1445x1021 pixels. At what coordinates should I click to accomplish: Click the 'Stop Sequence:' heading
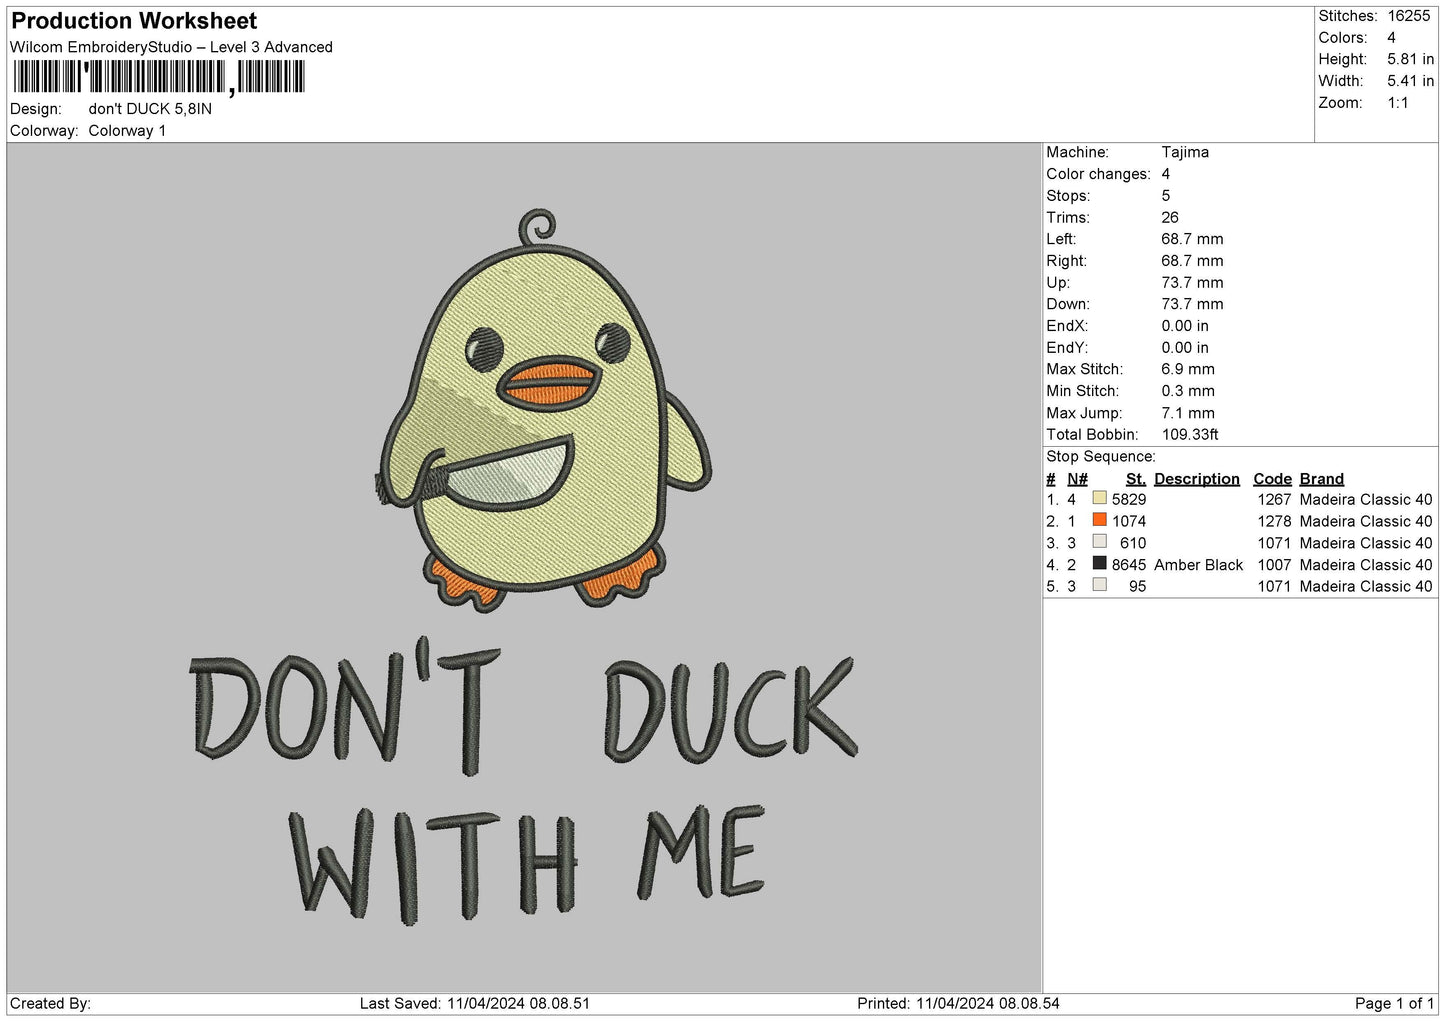(x=1100, y=457)
